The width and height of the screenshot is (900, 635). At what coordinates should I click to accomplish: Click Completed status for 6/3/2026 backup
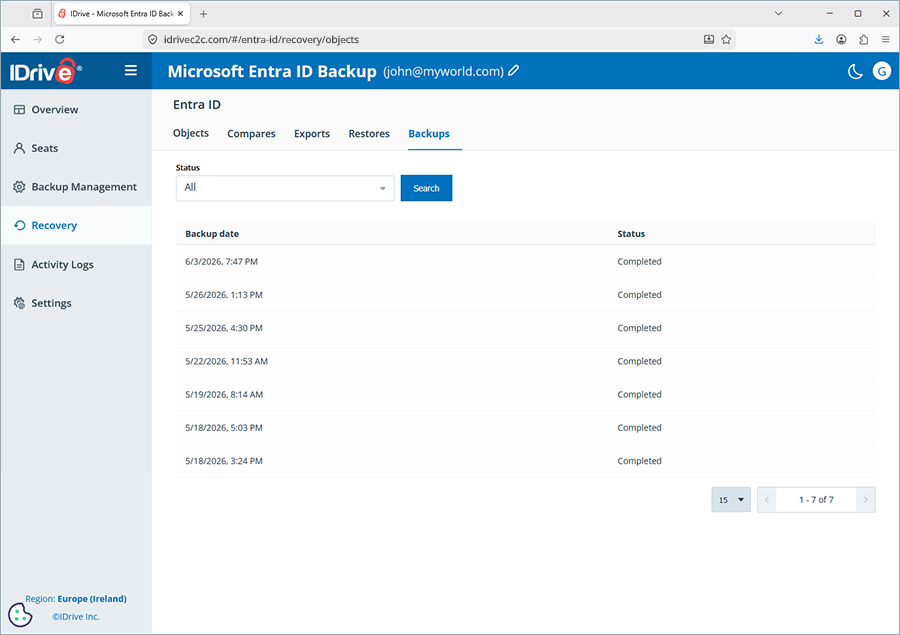click(639, 261)
